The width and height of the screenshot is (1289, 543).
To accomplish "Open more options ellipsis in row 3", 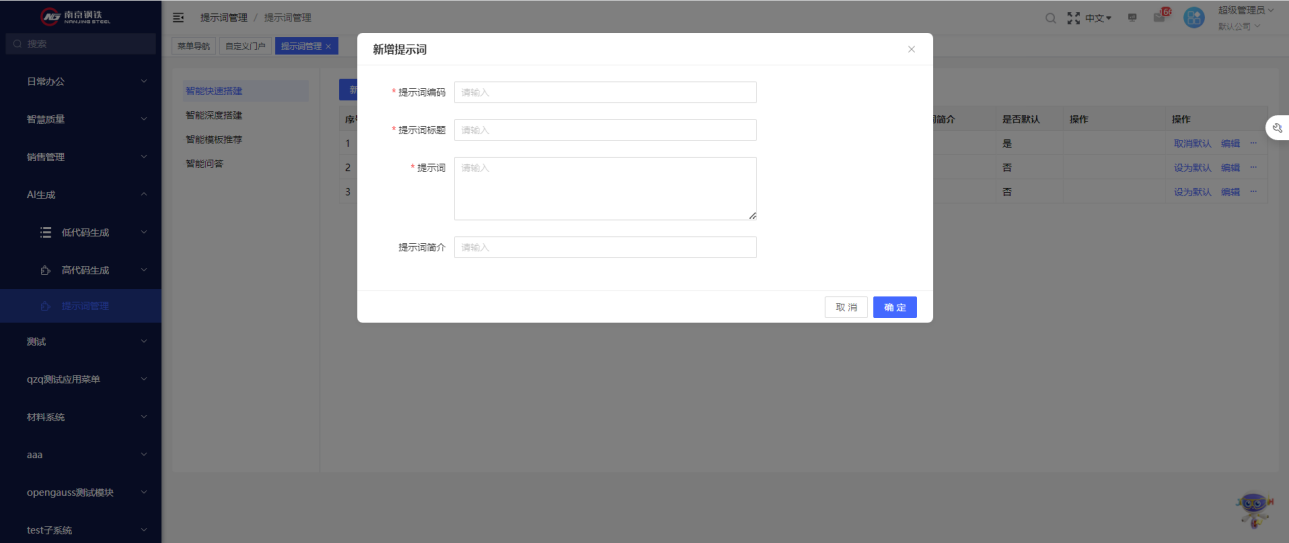I will 1253,191.
